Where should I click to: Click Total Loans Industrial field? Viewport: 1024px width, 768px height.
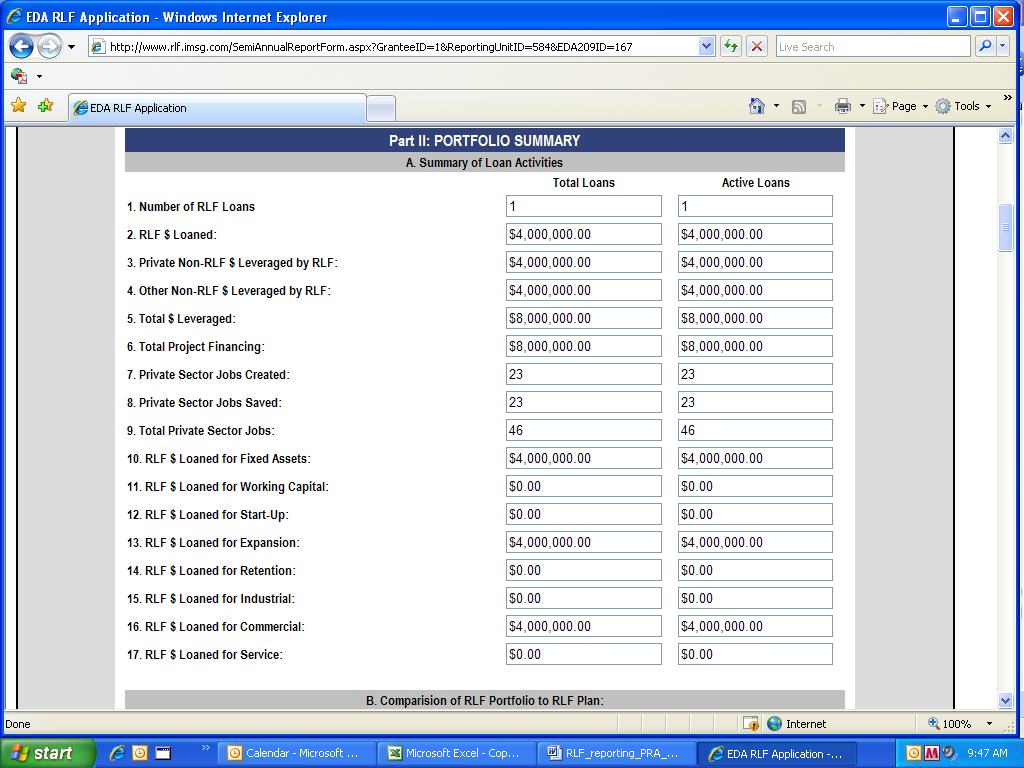pos(583,598)
